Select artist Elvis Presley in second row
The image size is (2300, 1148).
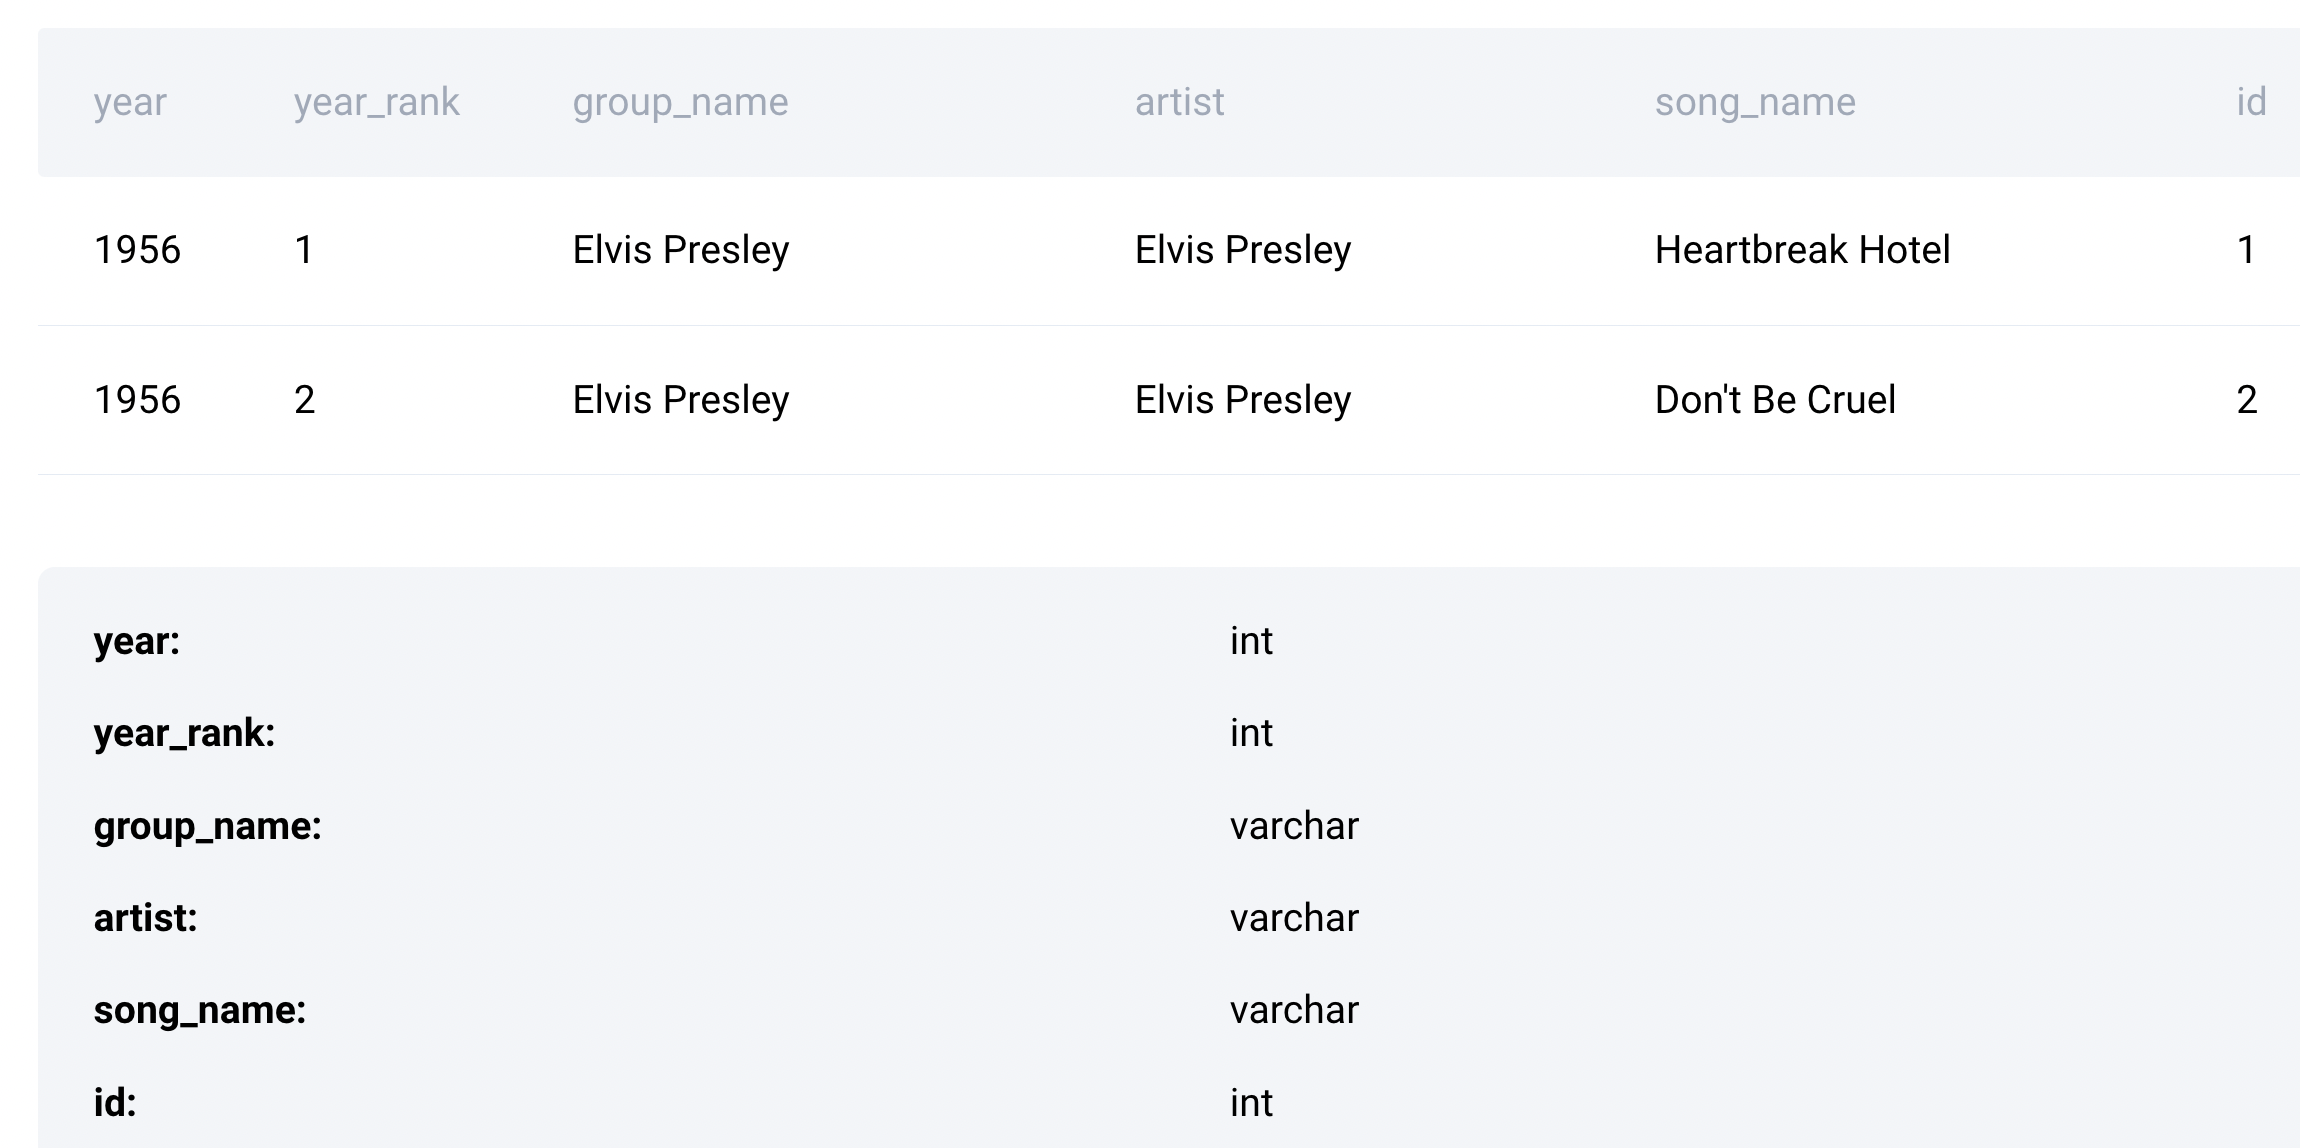(x=1242, y=400)
